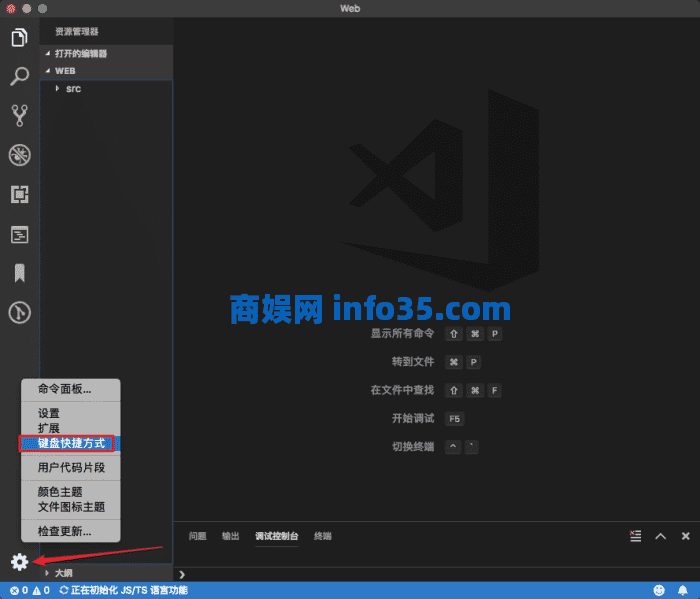Maximize the panel with the up chevron

click(660, 536)
